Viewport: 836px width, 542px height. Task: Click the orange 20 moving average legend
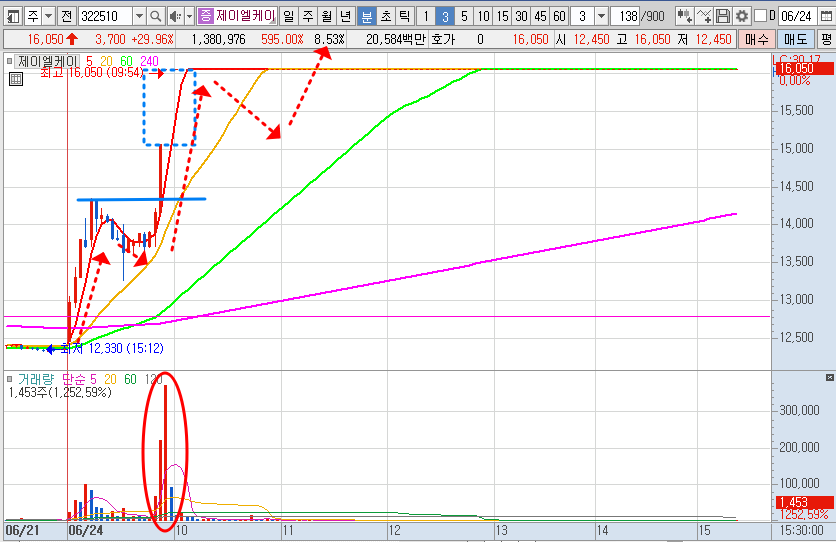pos(107,61)
